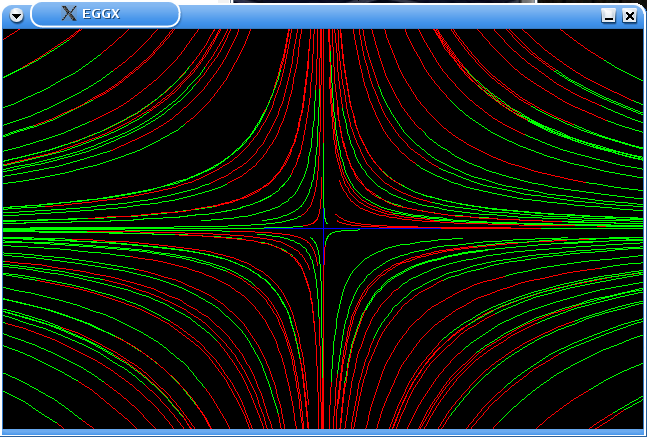Click the saddle point where curves converge
Viewport: 647px width, 437px height.
(323, 229)
